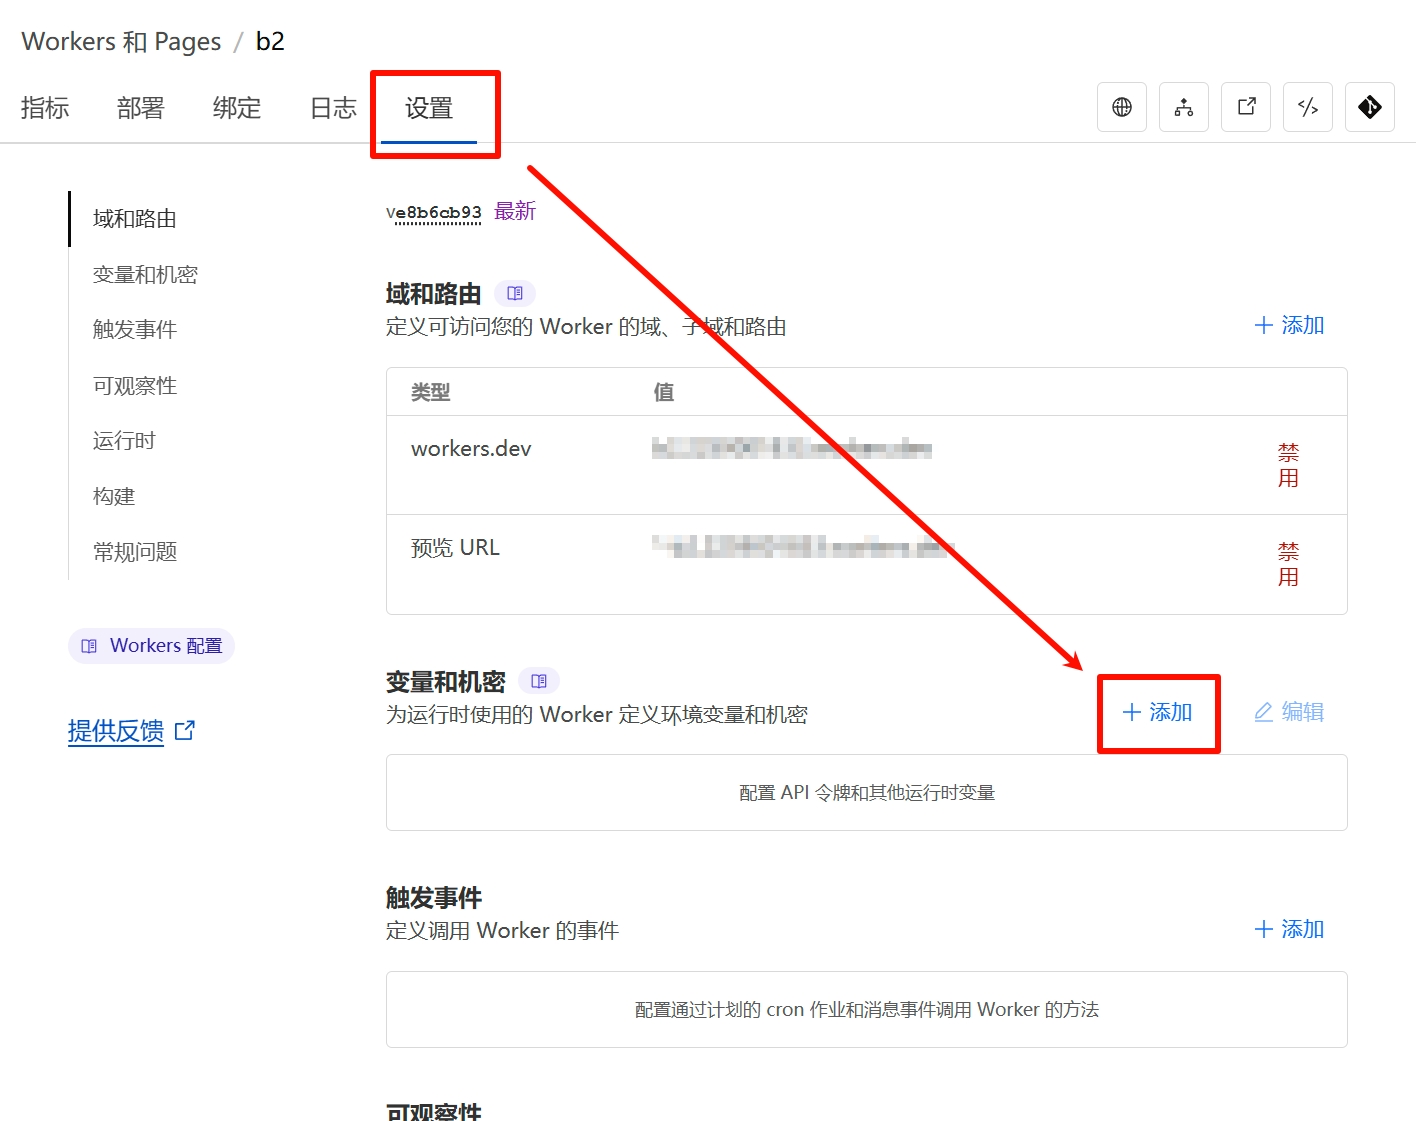This screenshot has width=1416, height=1121.
Task: Click 添加 for 触发事件 section
Action: point(1289,929)
